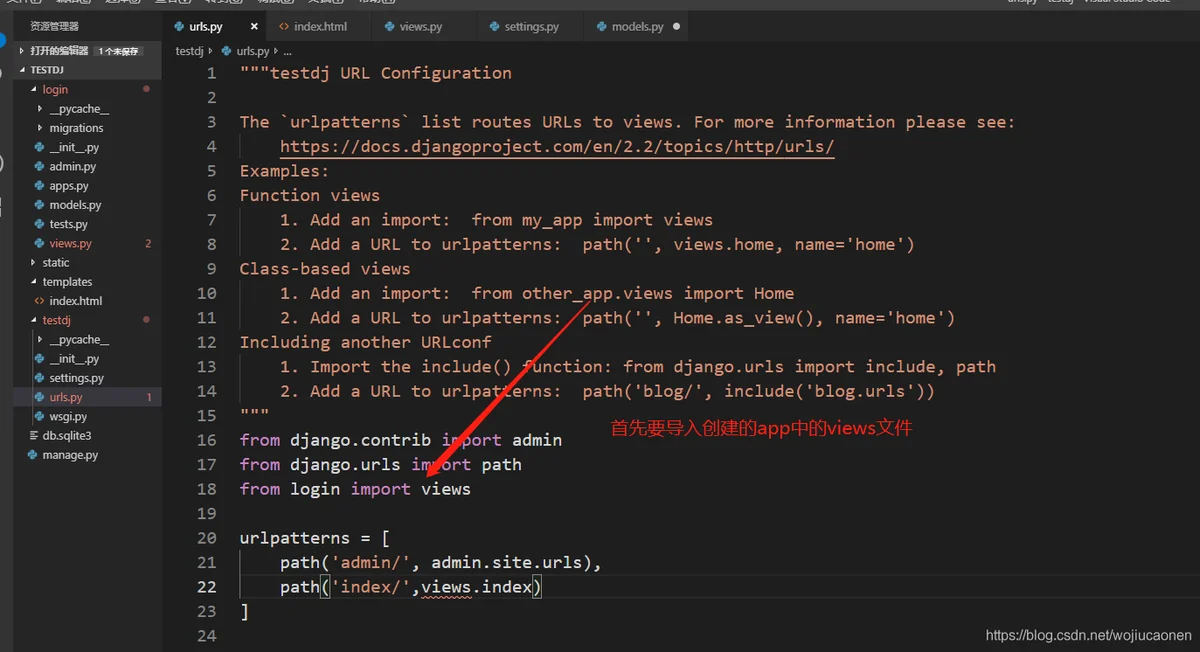Click 'django.urls' on line 17
Screen dimensions: 1200x652
(345, 464)
